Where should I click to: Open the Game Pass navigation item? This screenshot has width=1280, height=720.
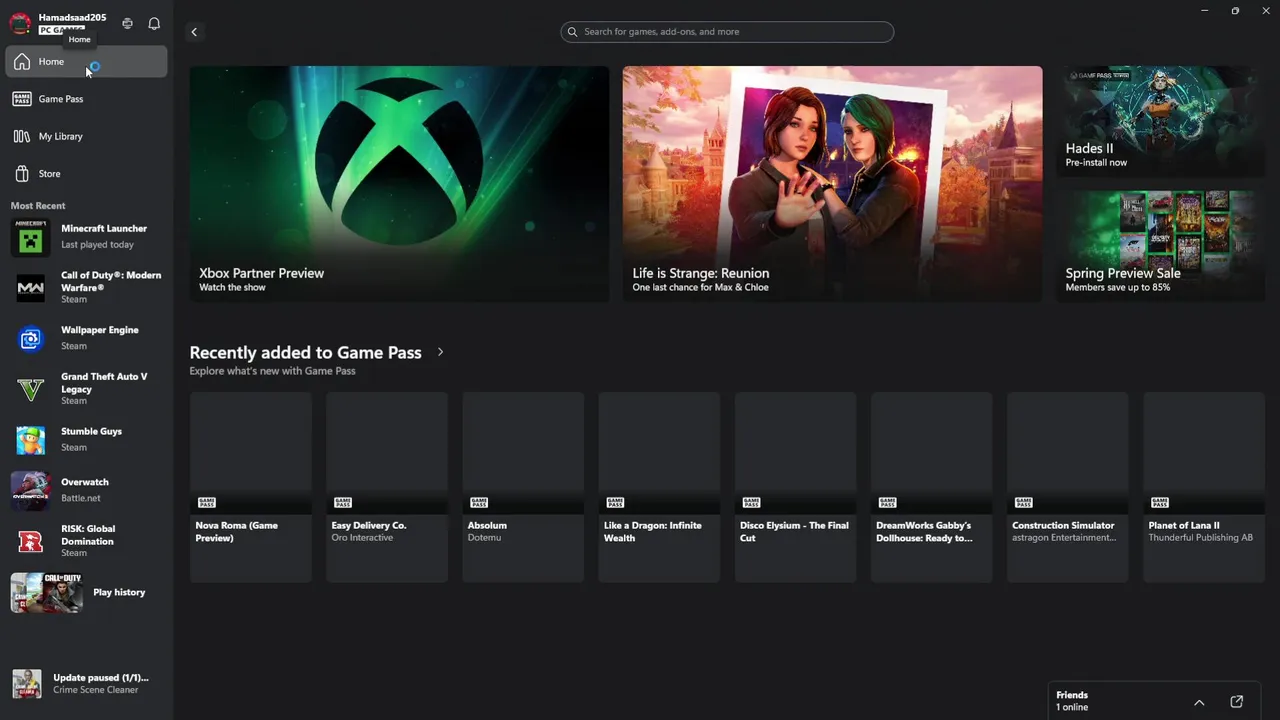point(86,99)
